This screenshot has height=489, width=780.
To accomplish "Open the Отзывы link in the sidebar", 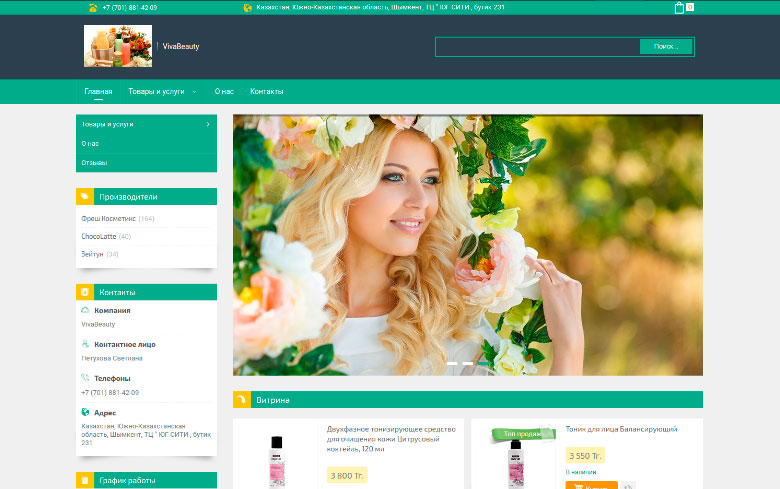I will (95, 163).
